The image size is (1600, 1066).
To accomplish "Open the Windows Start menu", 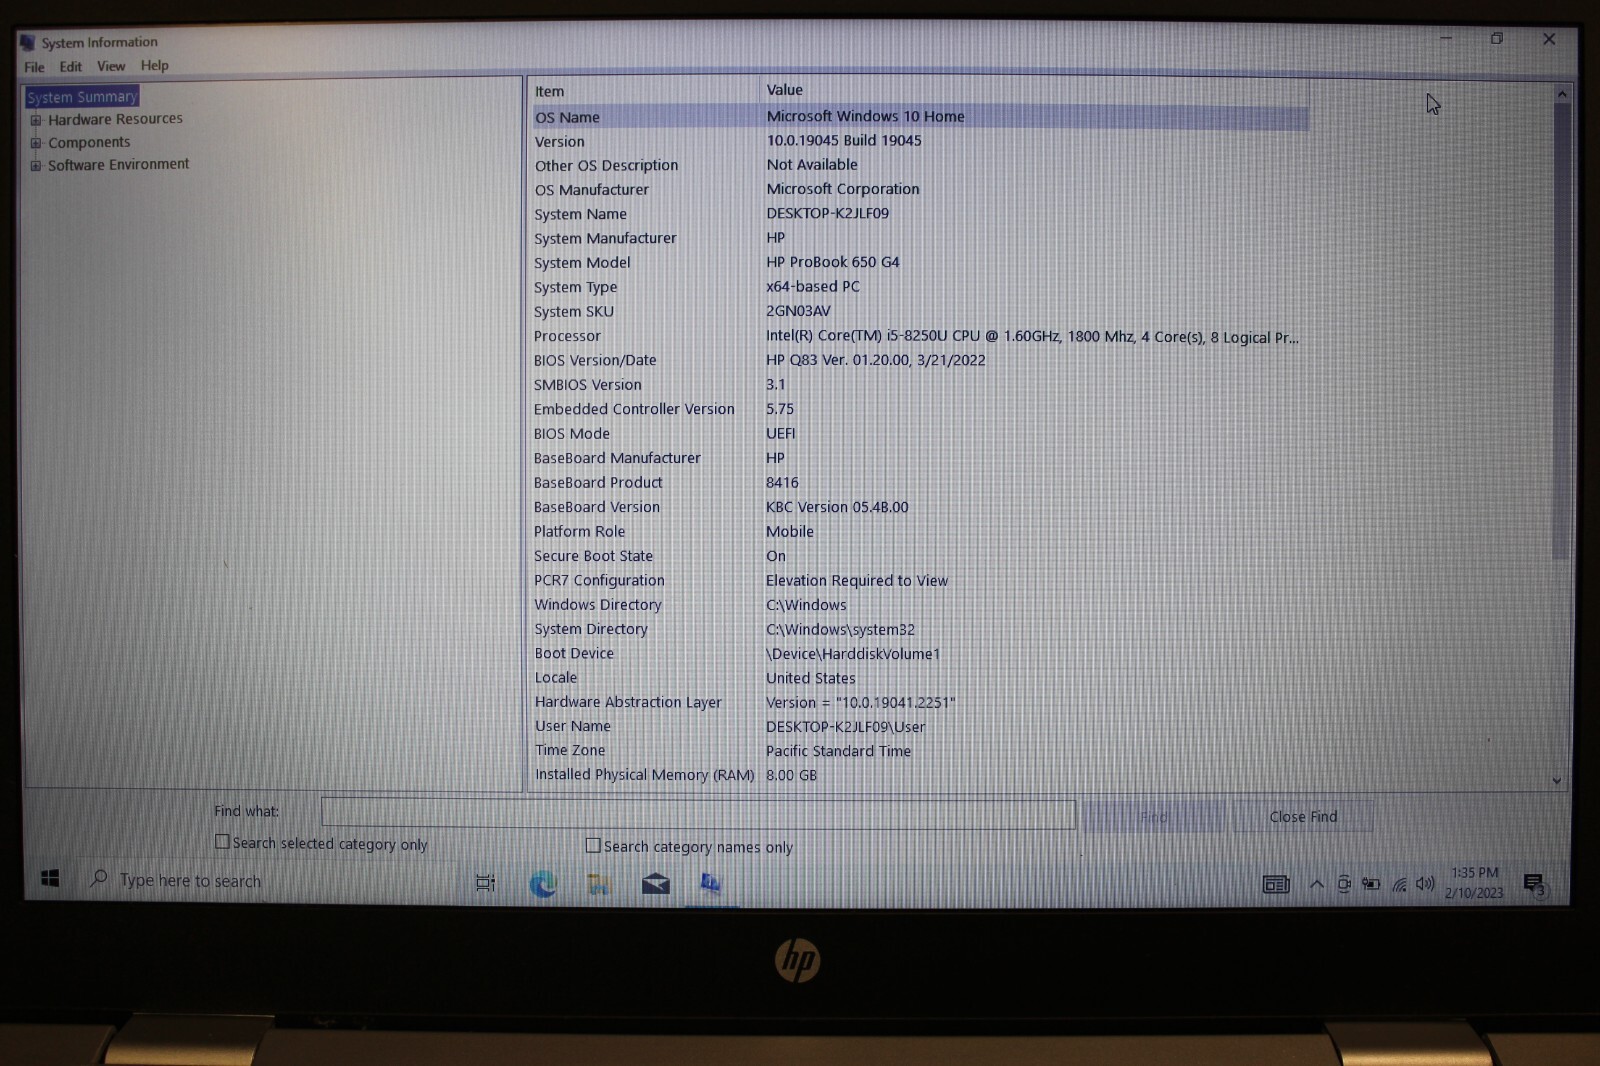I will 50,878.
